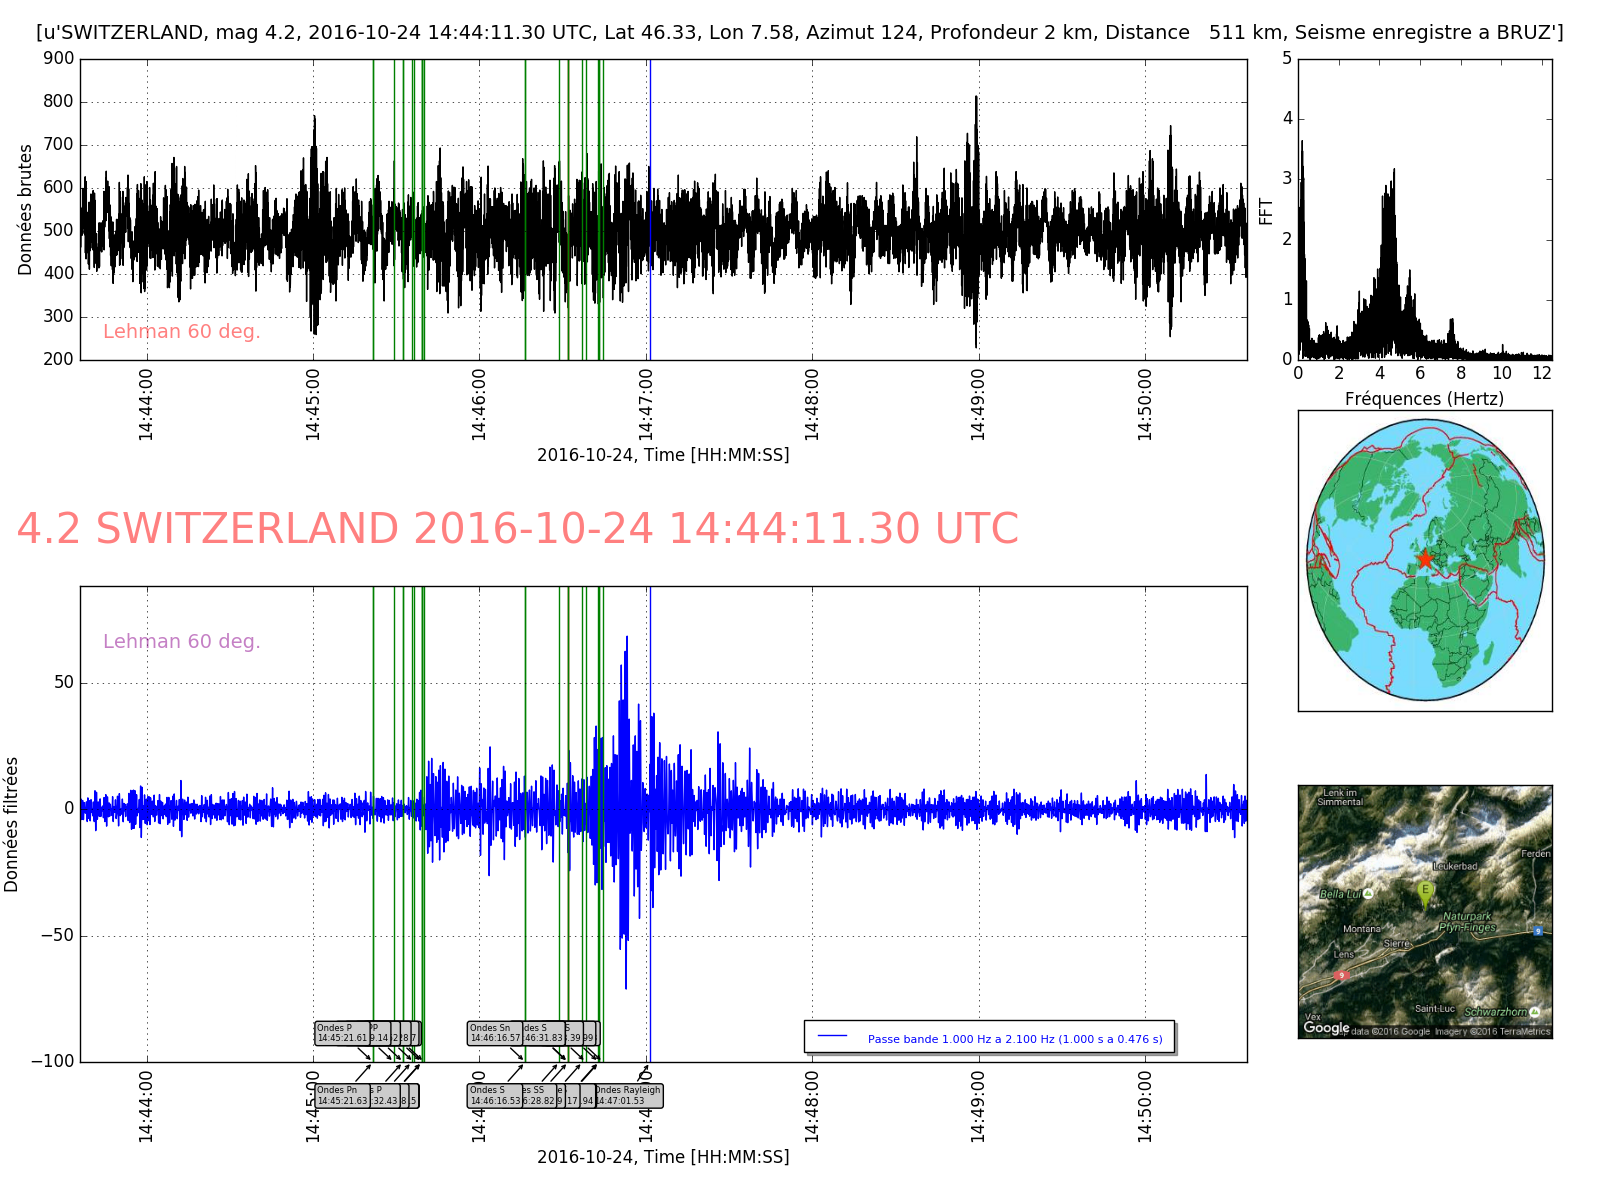Click the Ondes Pn annotation box
Screen dimensions: 1600x1180
342,1096
